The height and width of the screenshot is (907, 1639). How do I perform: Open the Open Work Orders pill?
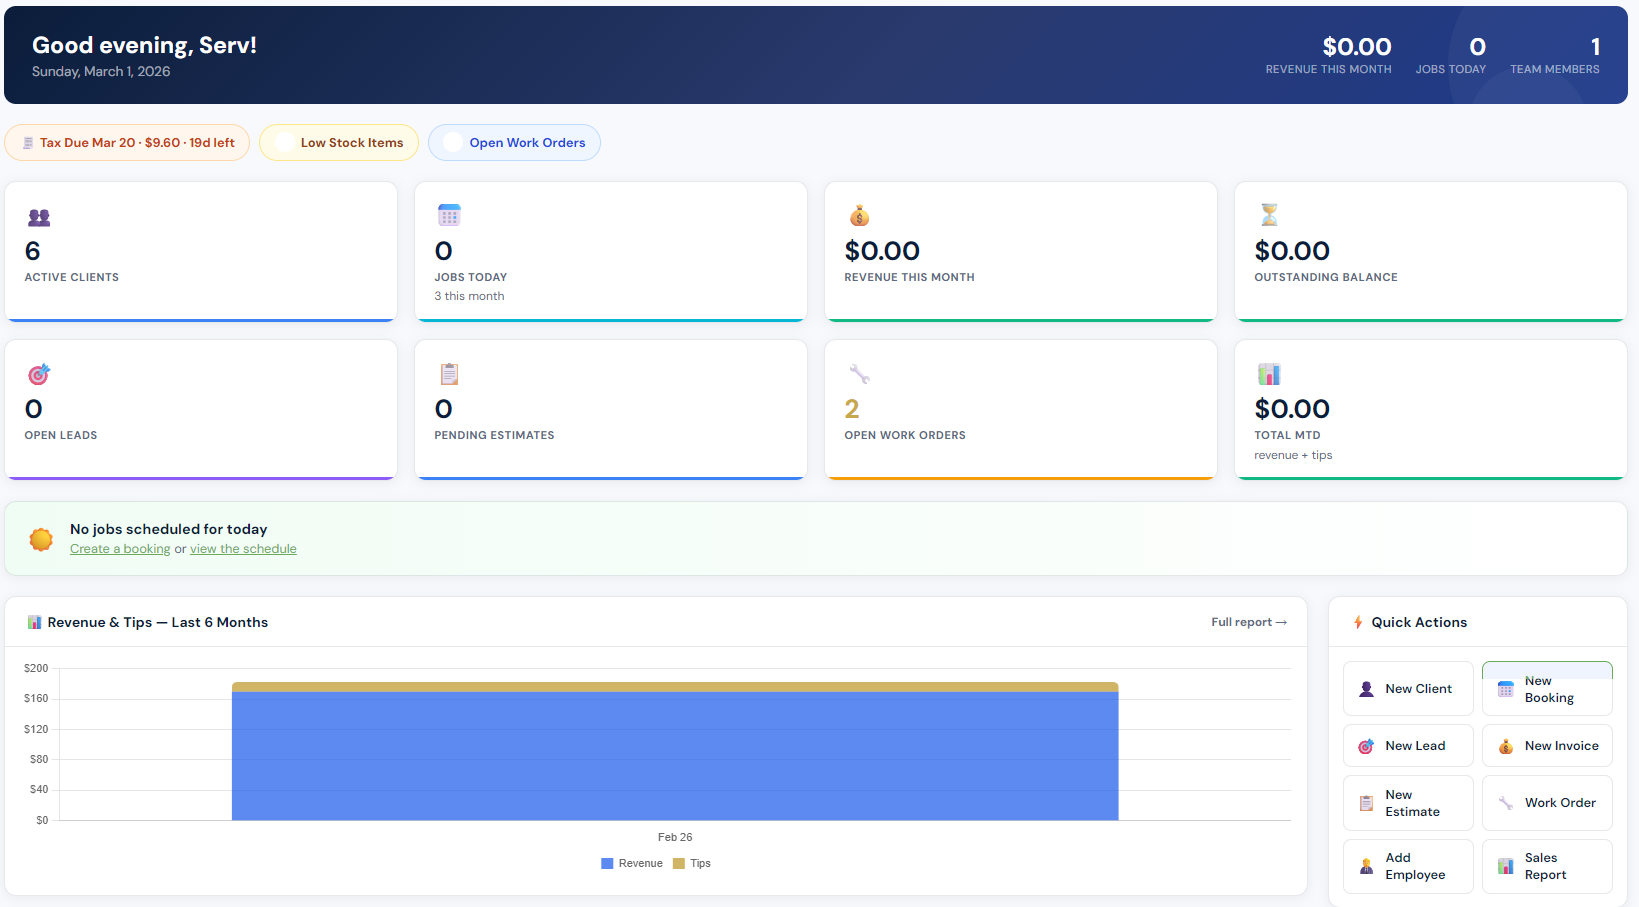[514, 143]
